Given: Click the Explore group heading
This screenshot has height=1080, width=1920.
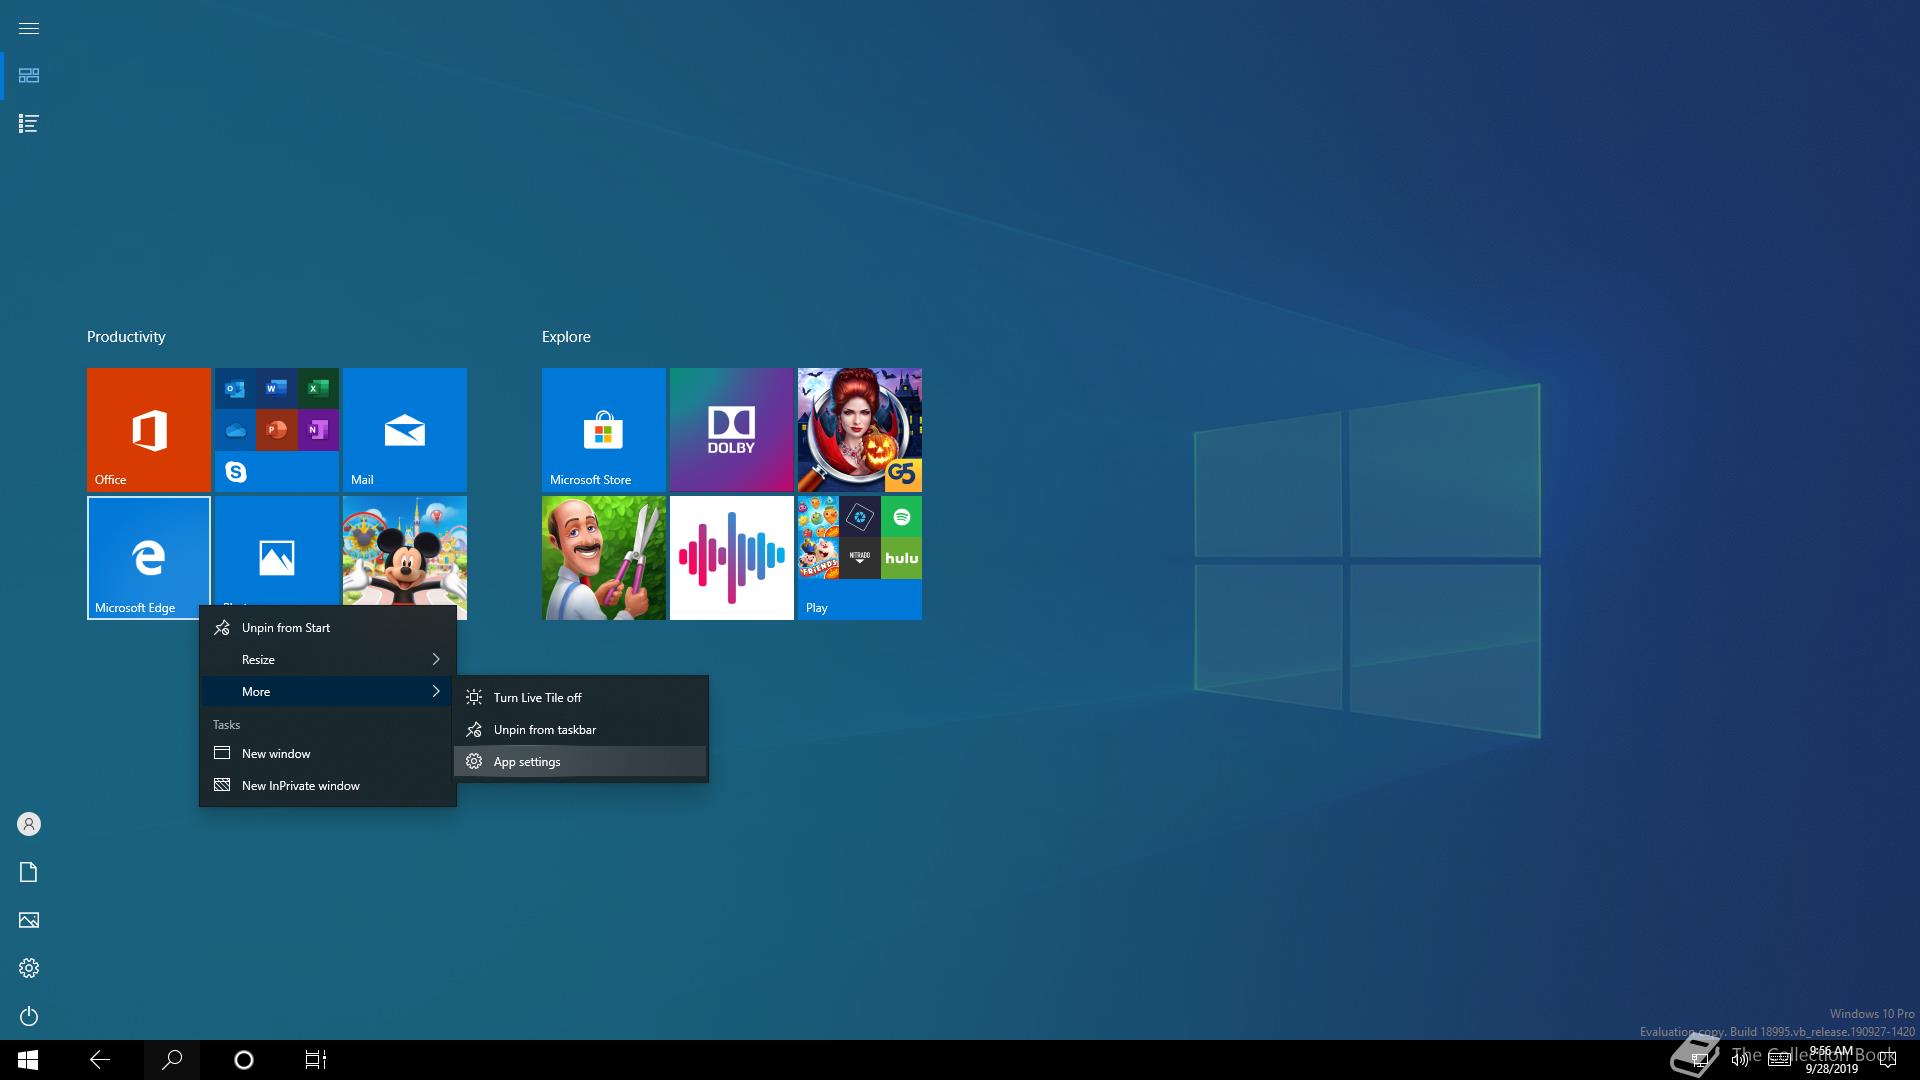Looking at the screenshot, I should point(566,337).
